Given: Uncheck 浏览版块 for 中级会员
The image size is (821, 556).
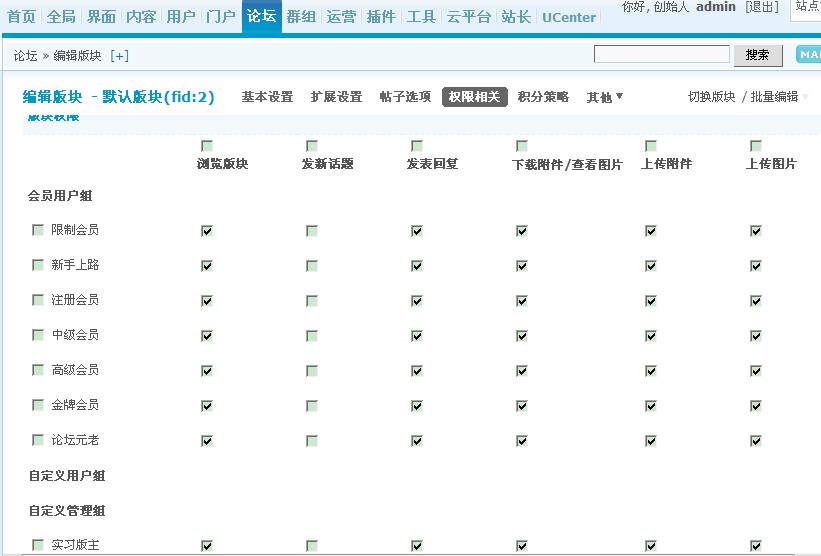Looking at the screenshot, I should click(207, 336).
